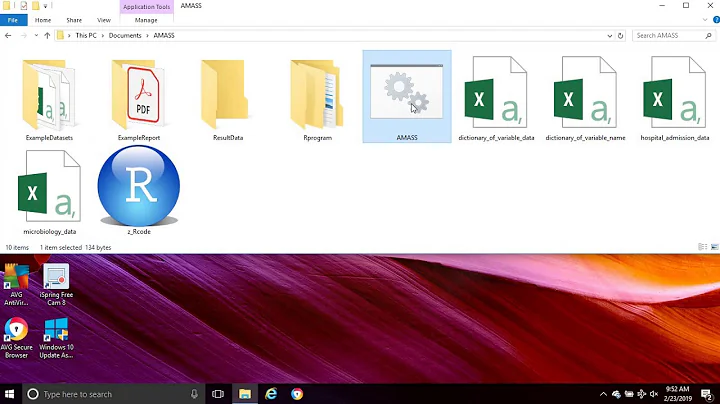The image size is (720, 404).
Task: Go up one folder level
Action: tap(47, 35)
